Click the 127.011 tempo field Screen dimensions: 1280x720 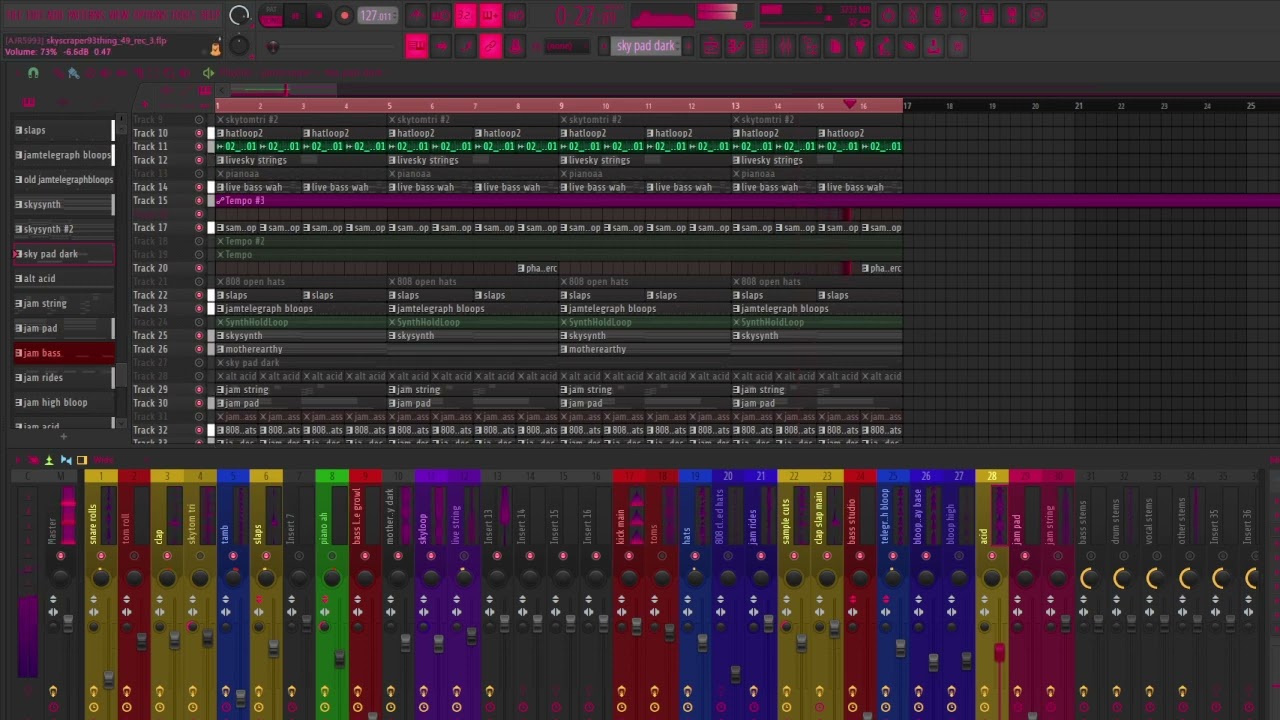376,15
